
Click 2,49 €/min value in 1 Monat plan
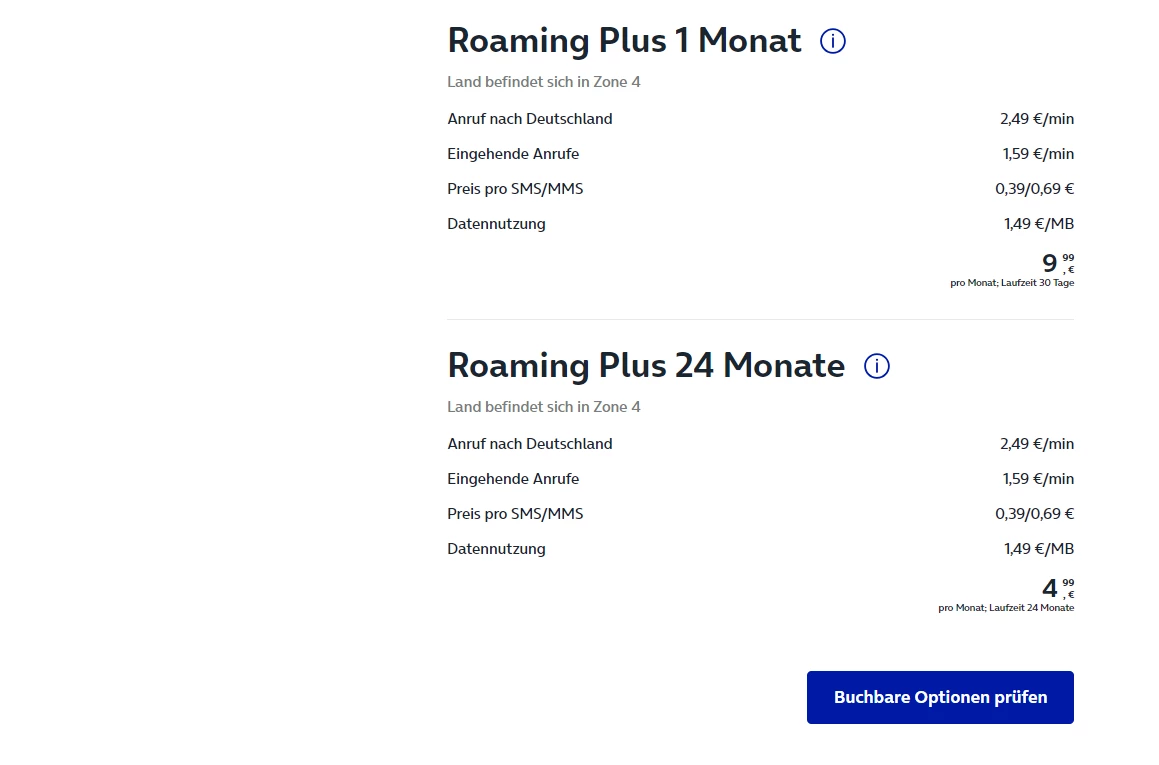click(x=1036, y=119)
